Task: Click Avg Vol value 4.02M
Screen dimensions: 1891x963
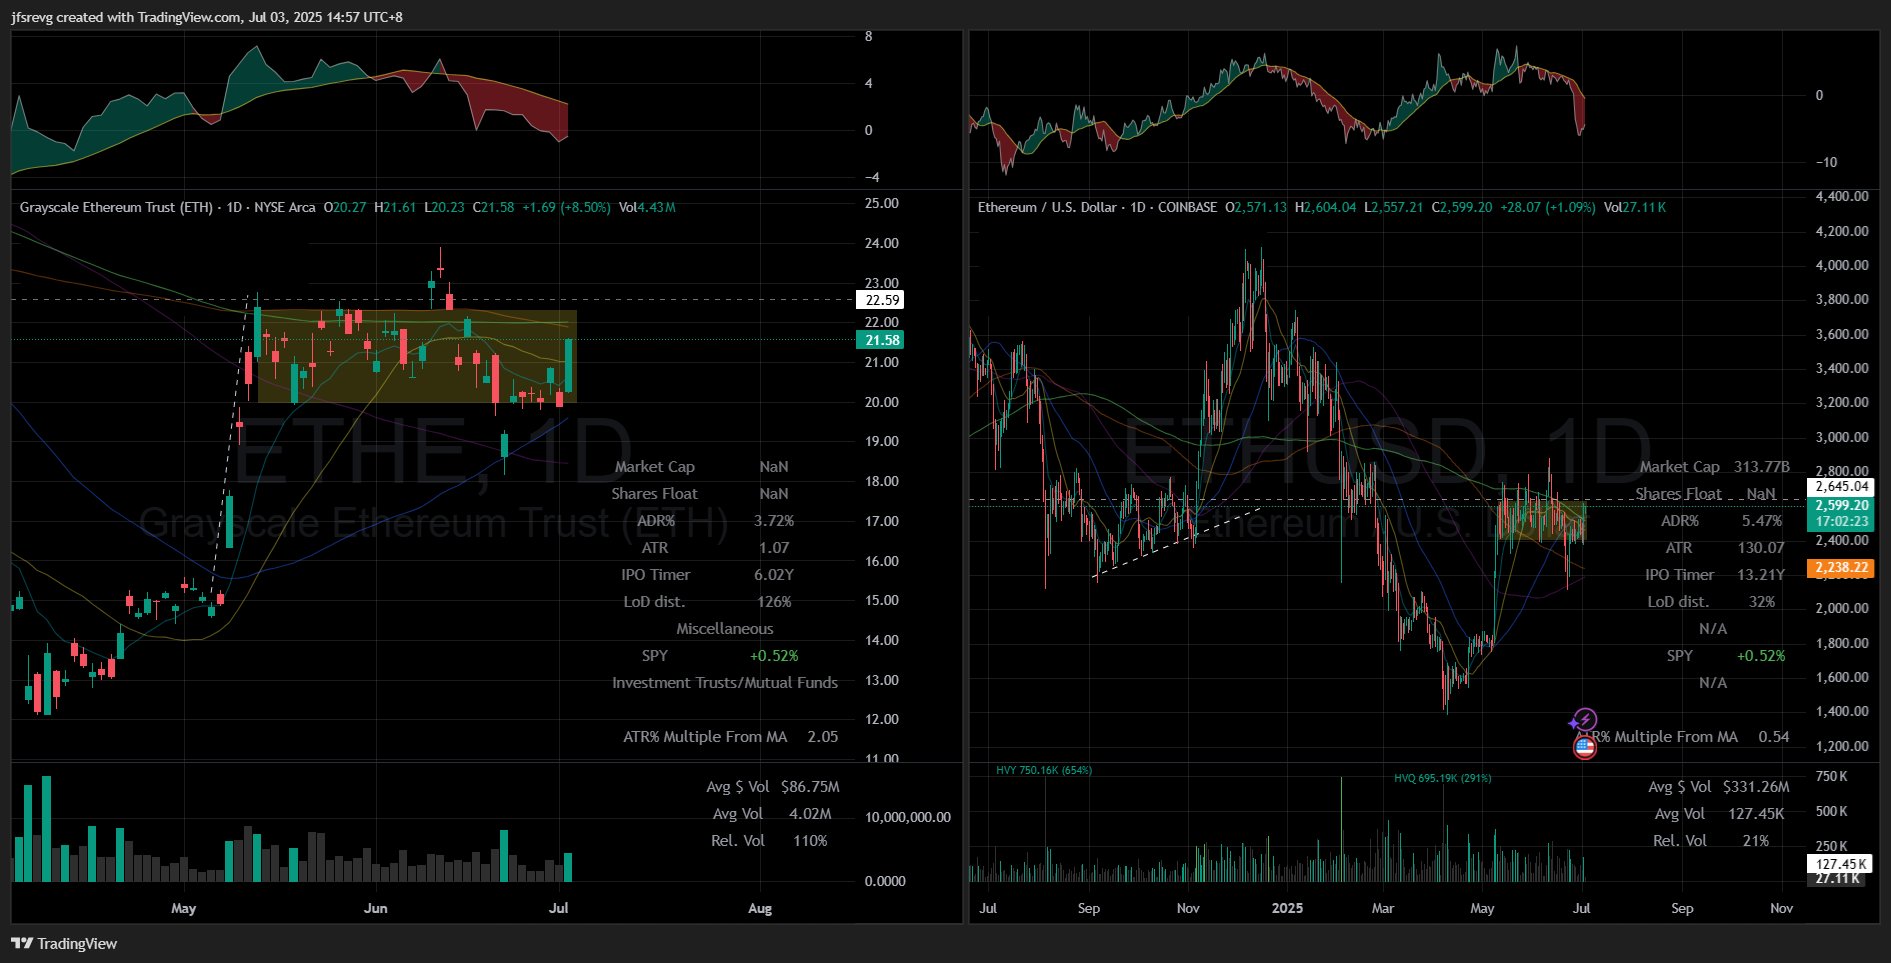Action: pyautogui.click(x=810, y=814)
